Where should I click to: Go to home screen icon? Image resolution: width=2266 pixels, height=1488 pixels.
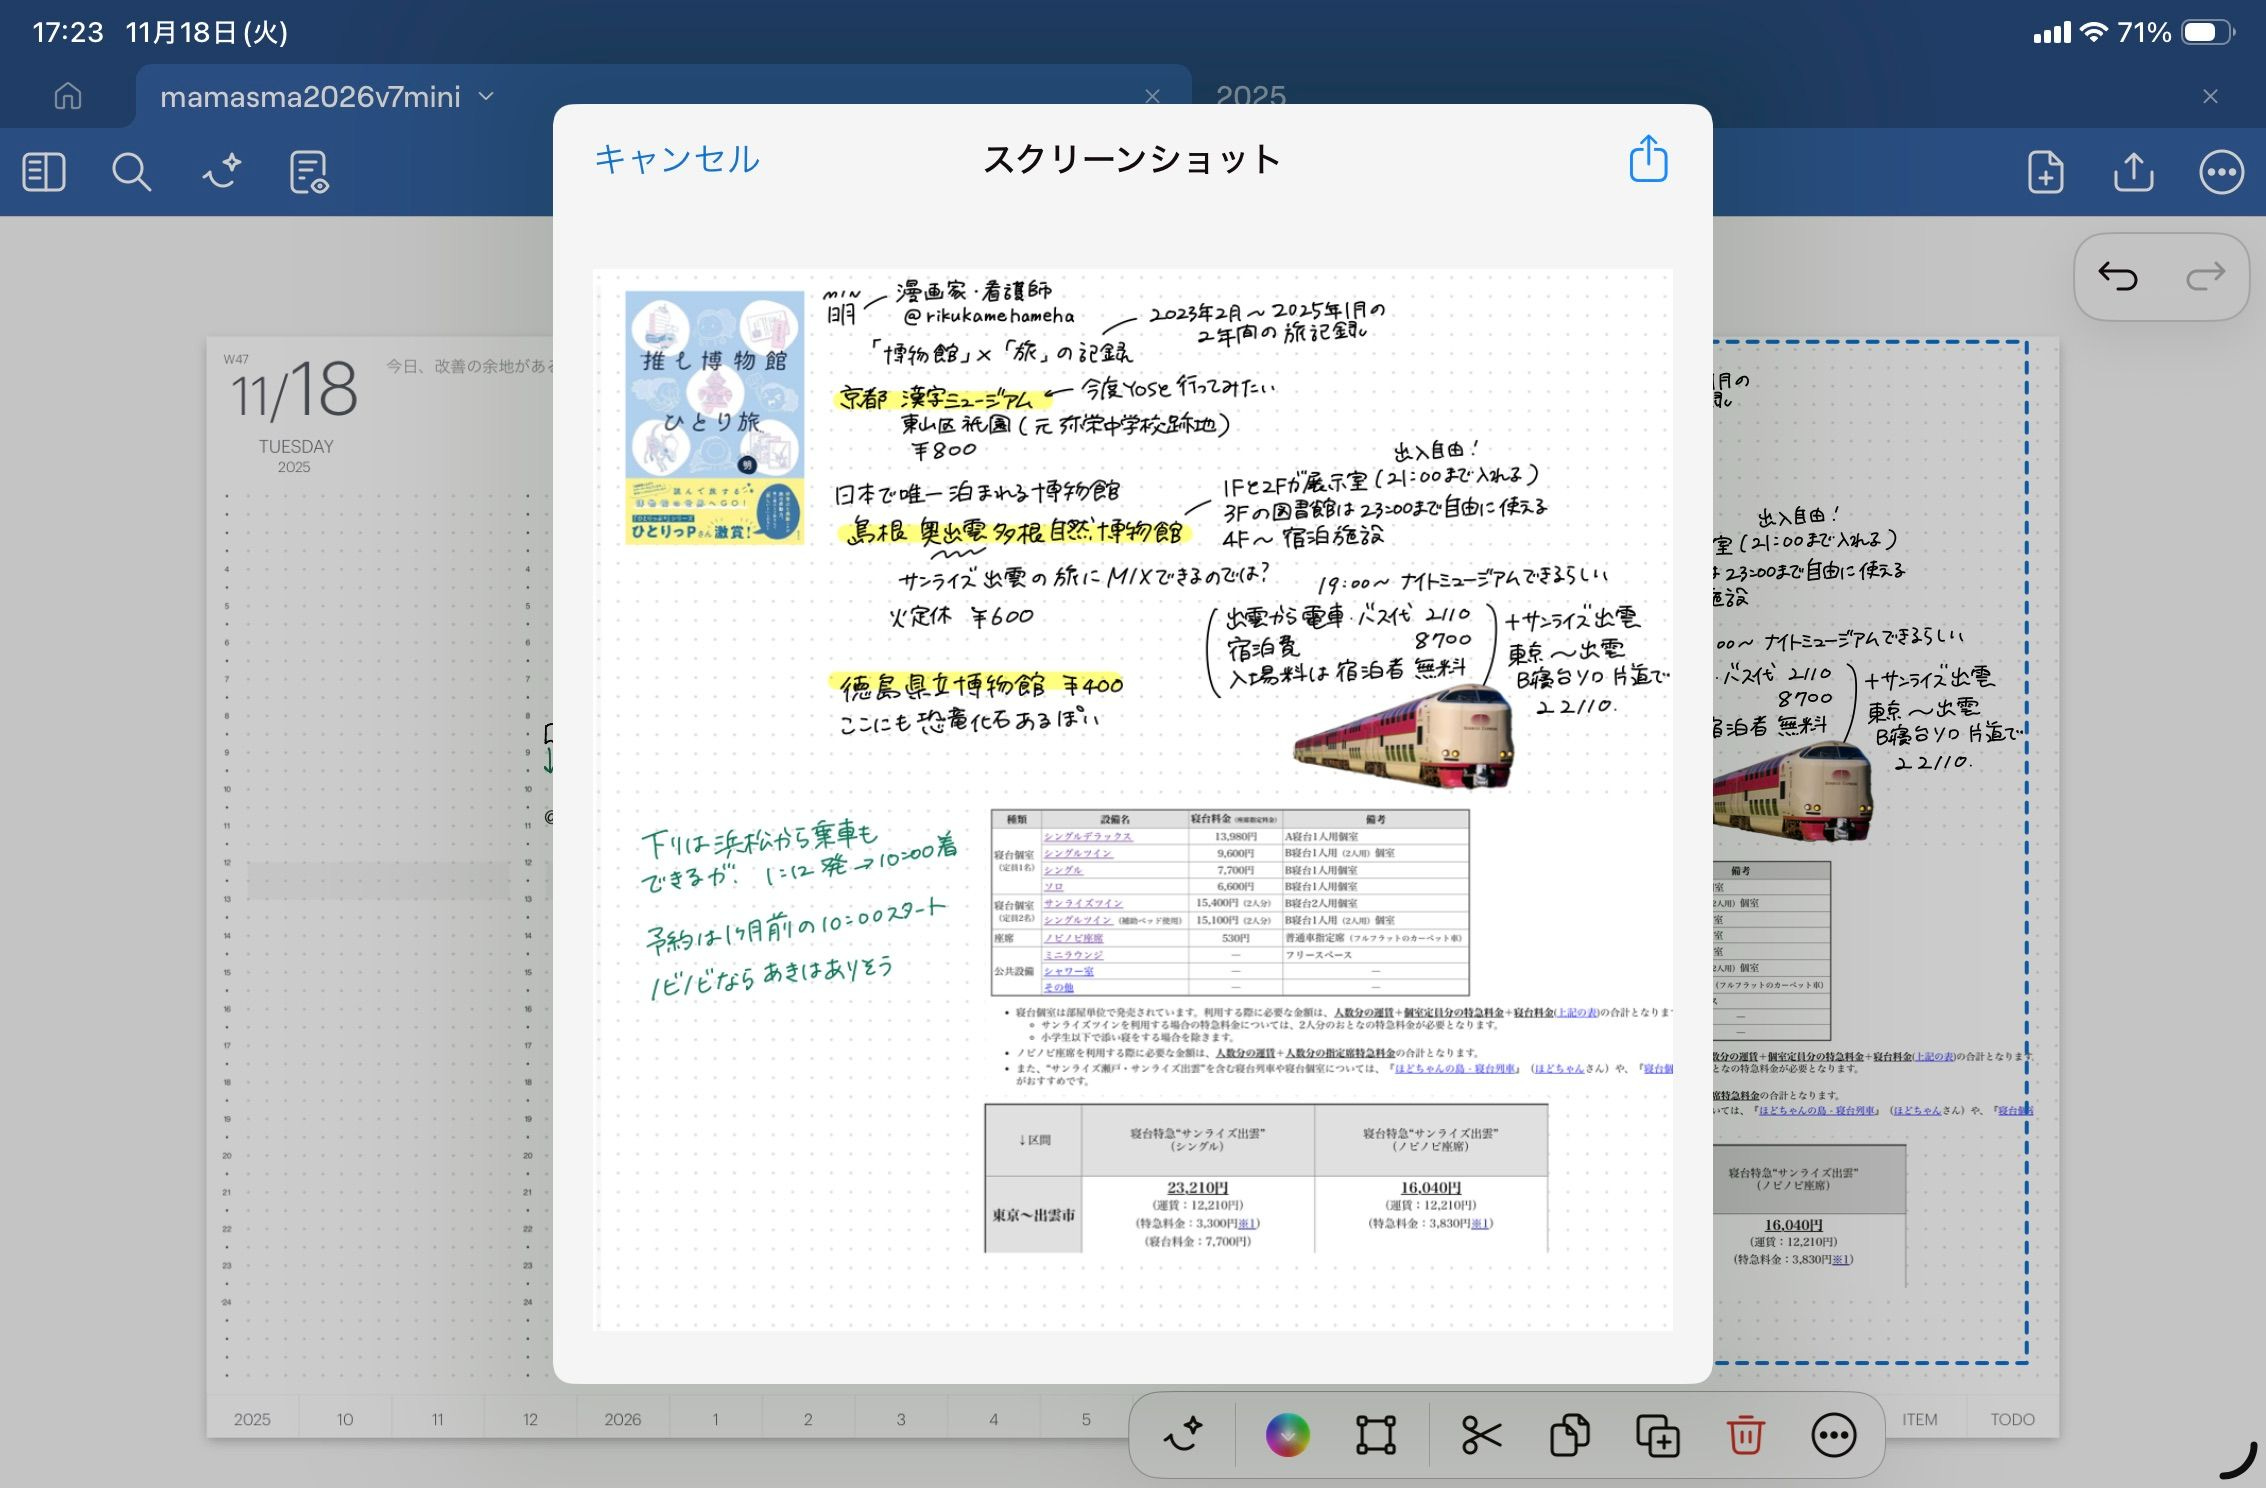click(68, 97)
